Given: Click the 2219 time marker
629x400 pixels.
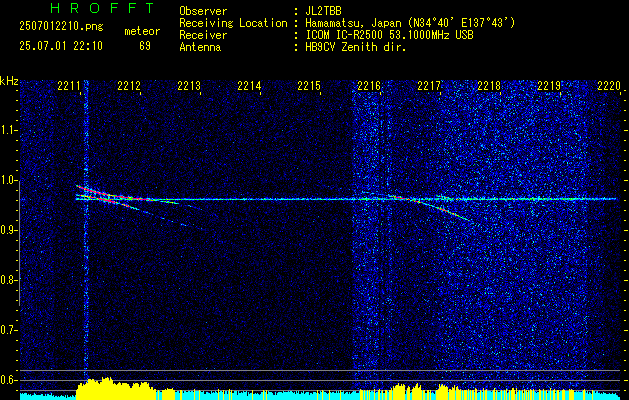Looking at the screenshot, I should (548, 86).
